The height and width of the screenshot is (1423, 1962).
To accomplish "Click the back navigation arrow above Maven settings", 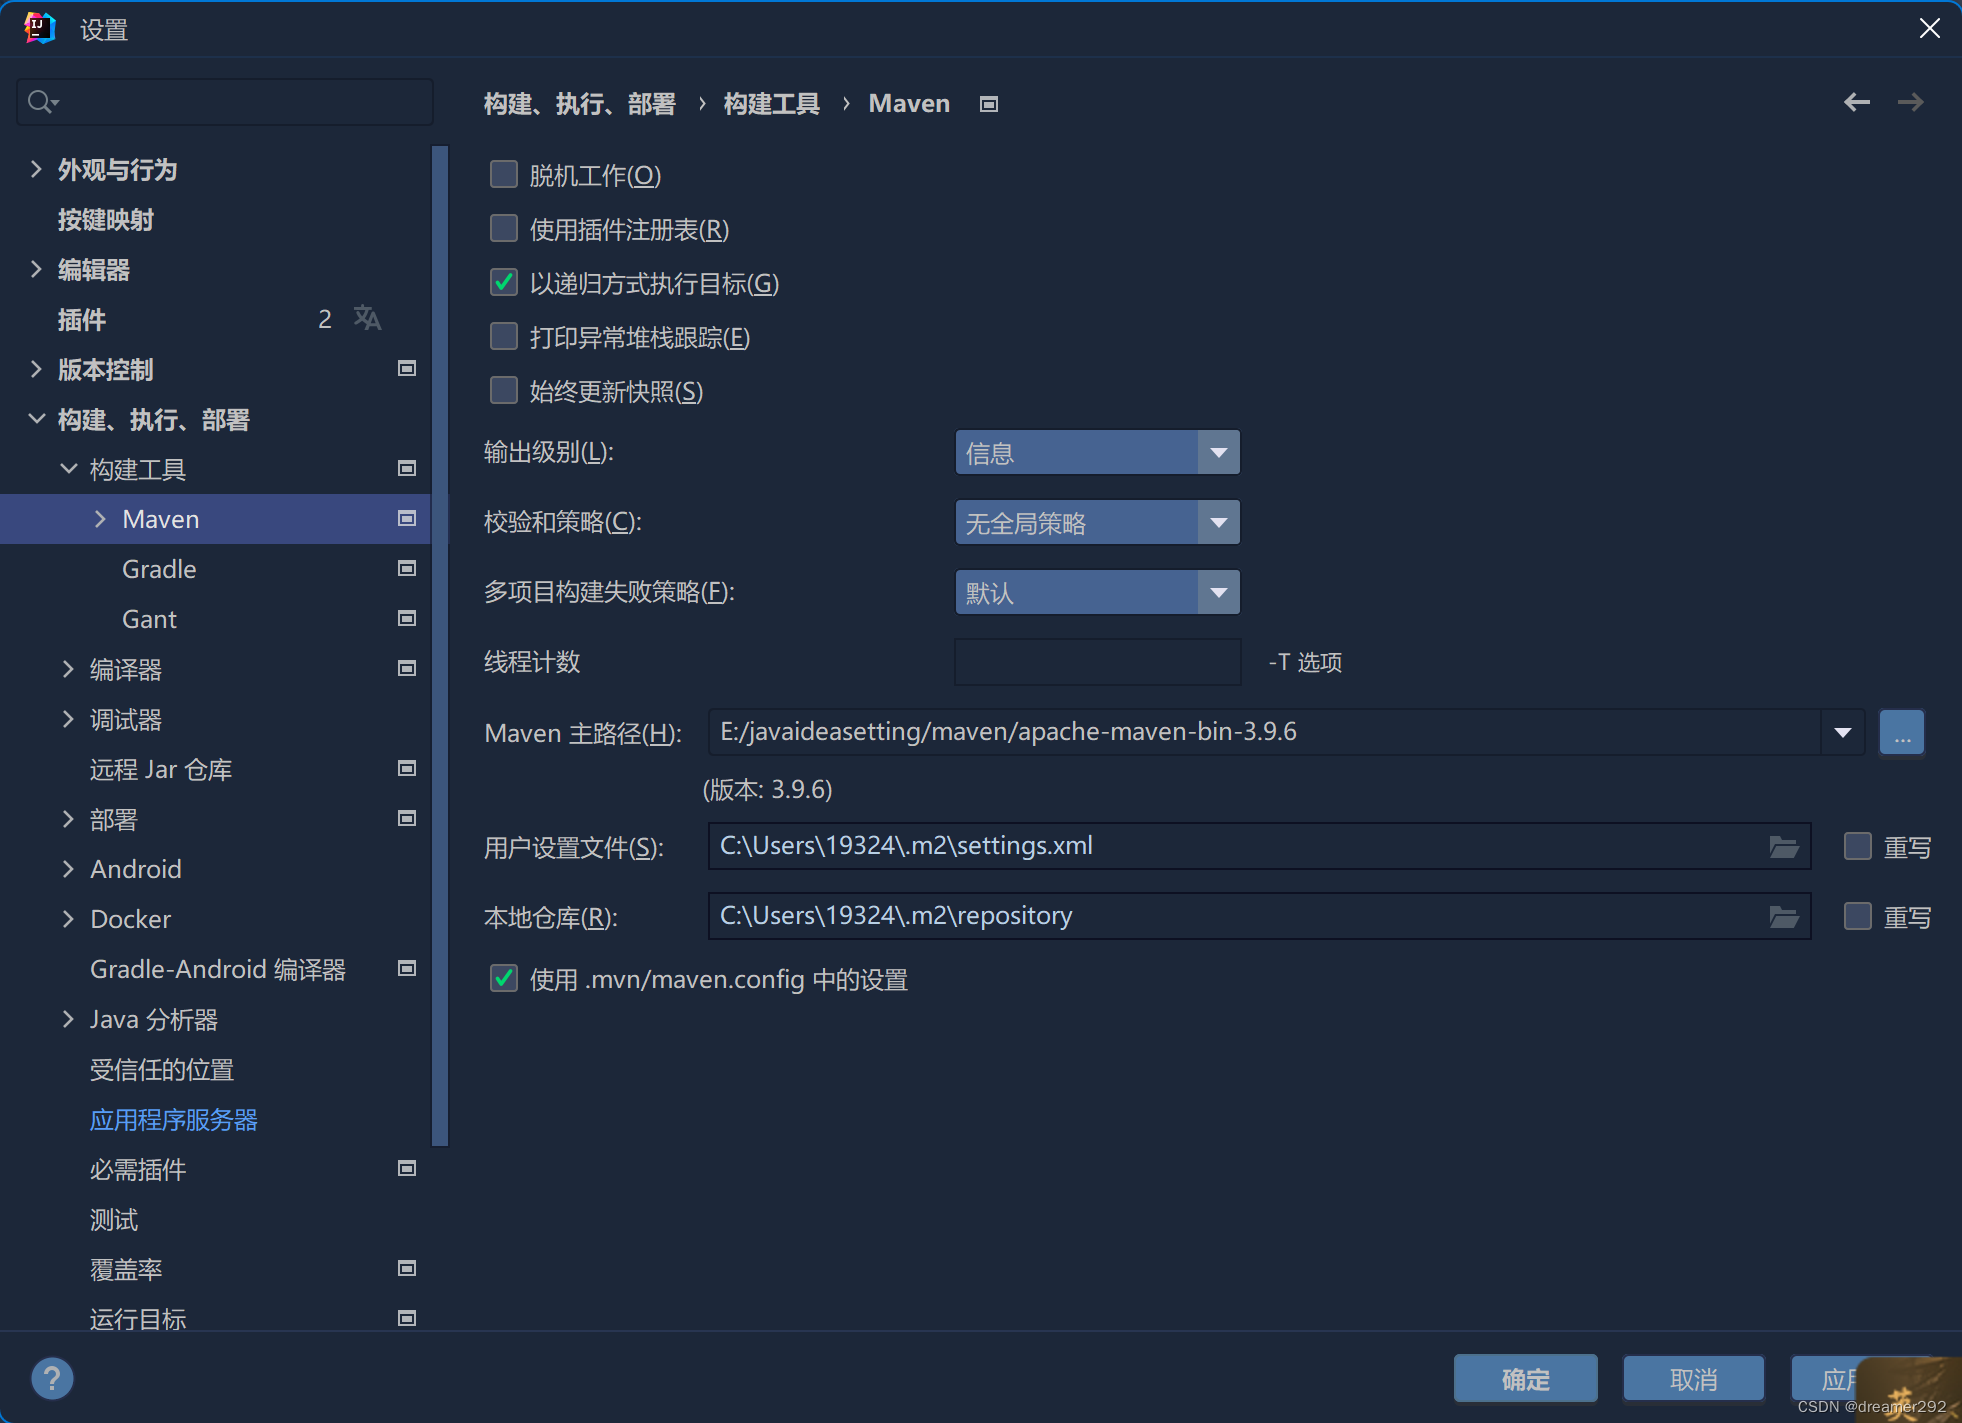I will click(1857, 102).
